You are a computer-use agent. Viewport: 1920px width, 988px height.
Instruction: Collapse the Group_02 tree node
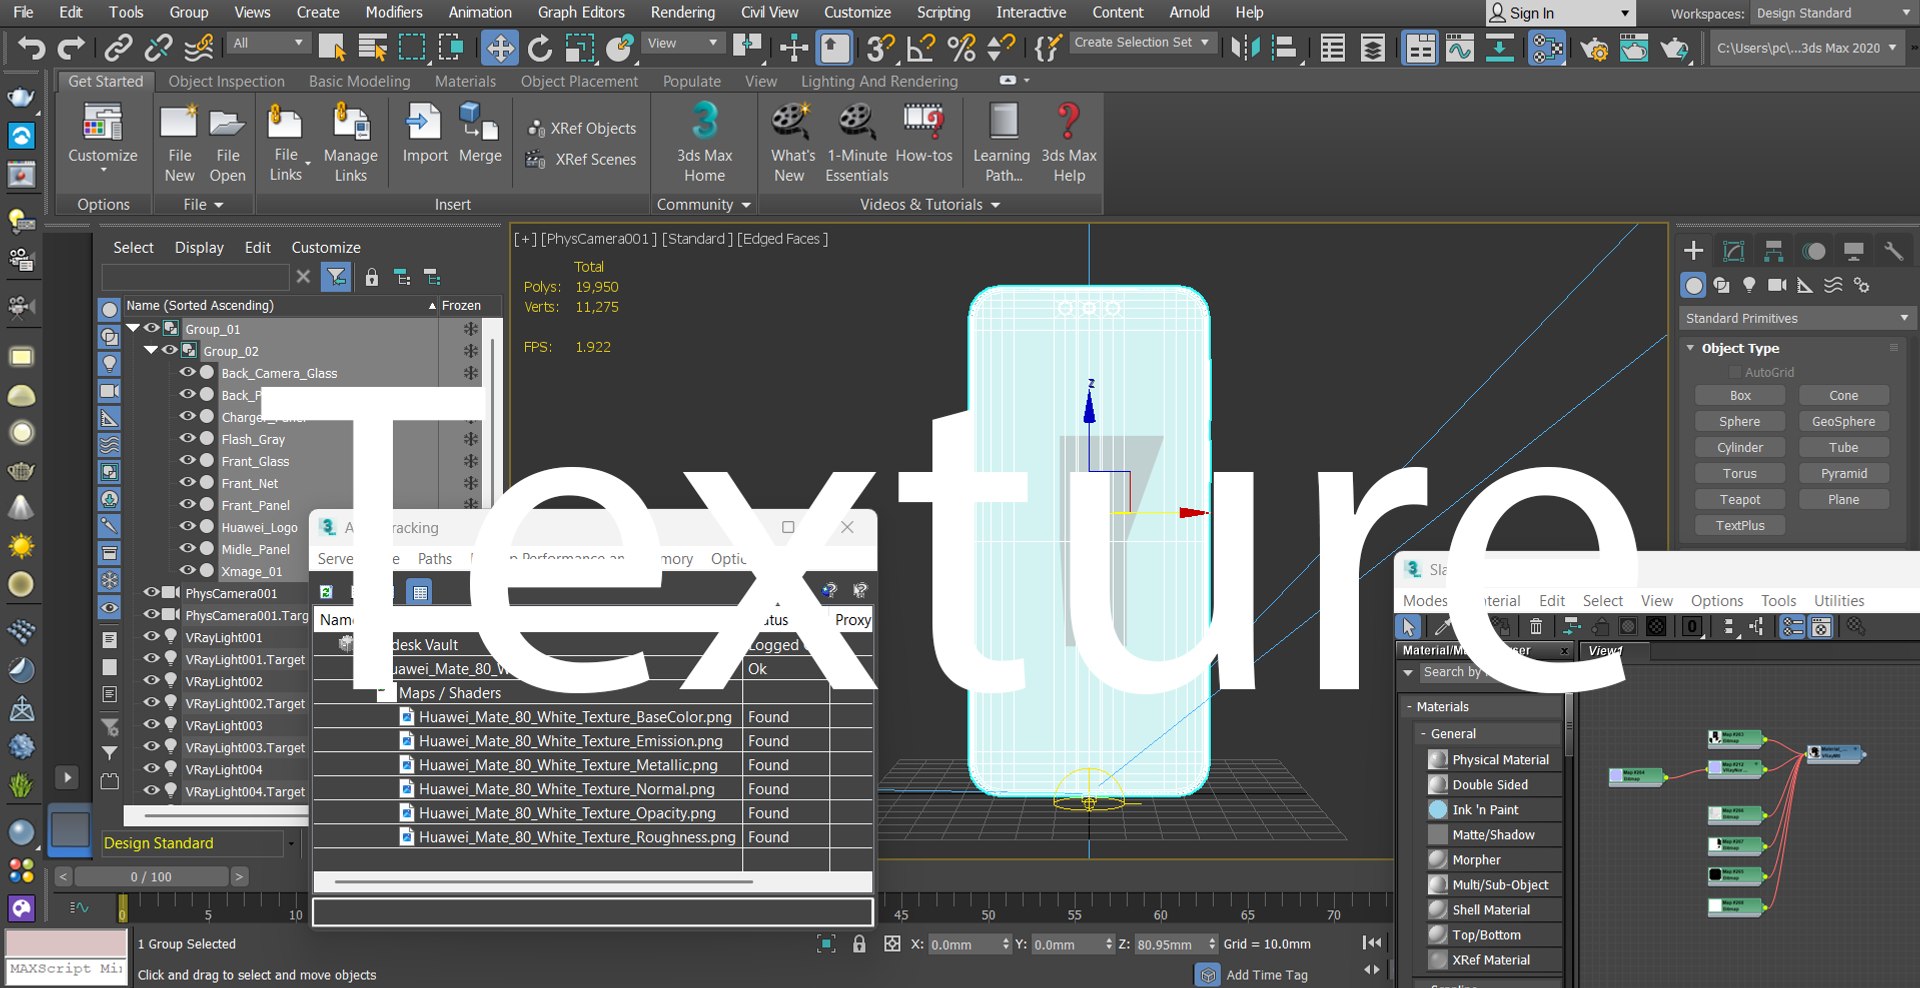[151, 350]
